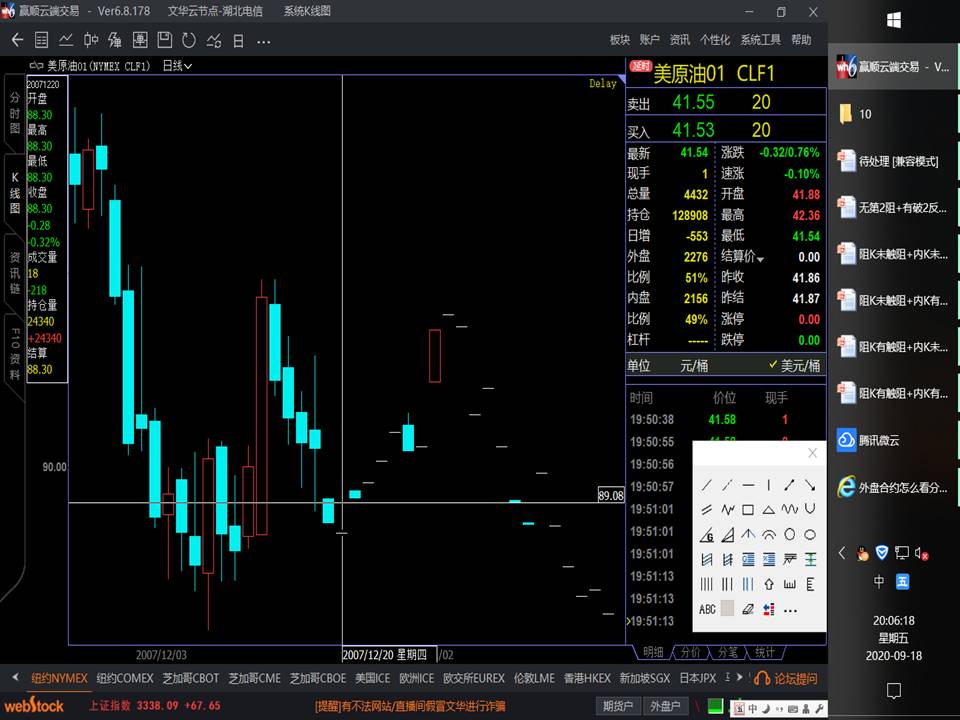Screen dimensions: 960x720
Task: Pick the triangle drawing tool
Action: coord(769,510)
